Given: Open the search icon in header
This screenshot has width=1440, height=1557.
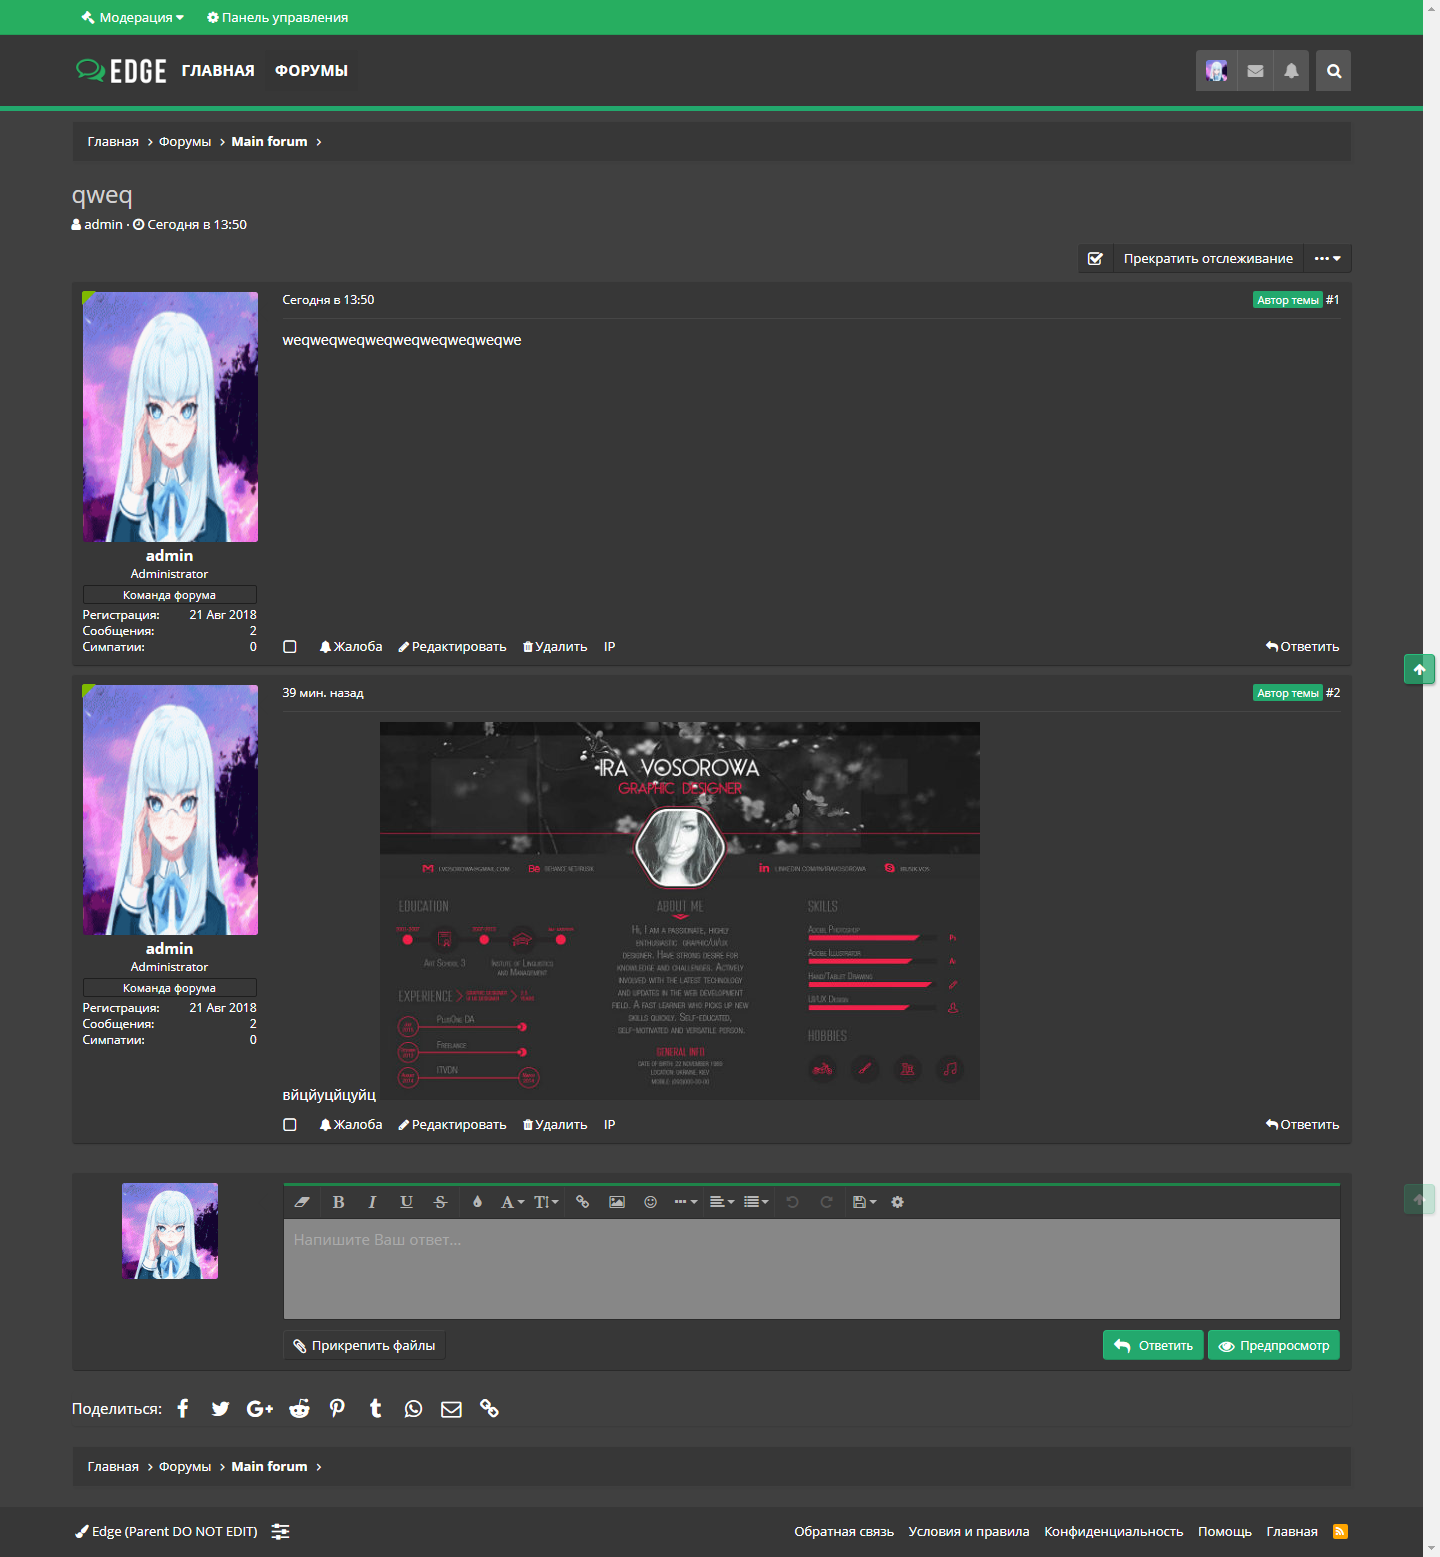Looking at the screenshot, I should pos(1333,71).
